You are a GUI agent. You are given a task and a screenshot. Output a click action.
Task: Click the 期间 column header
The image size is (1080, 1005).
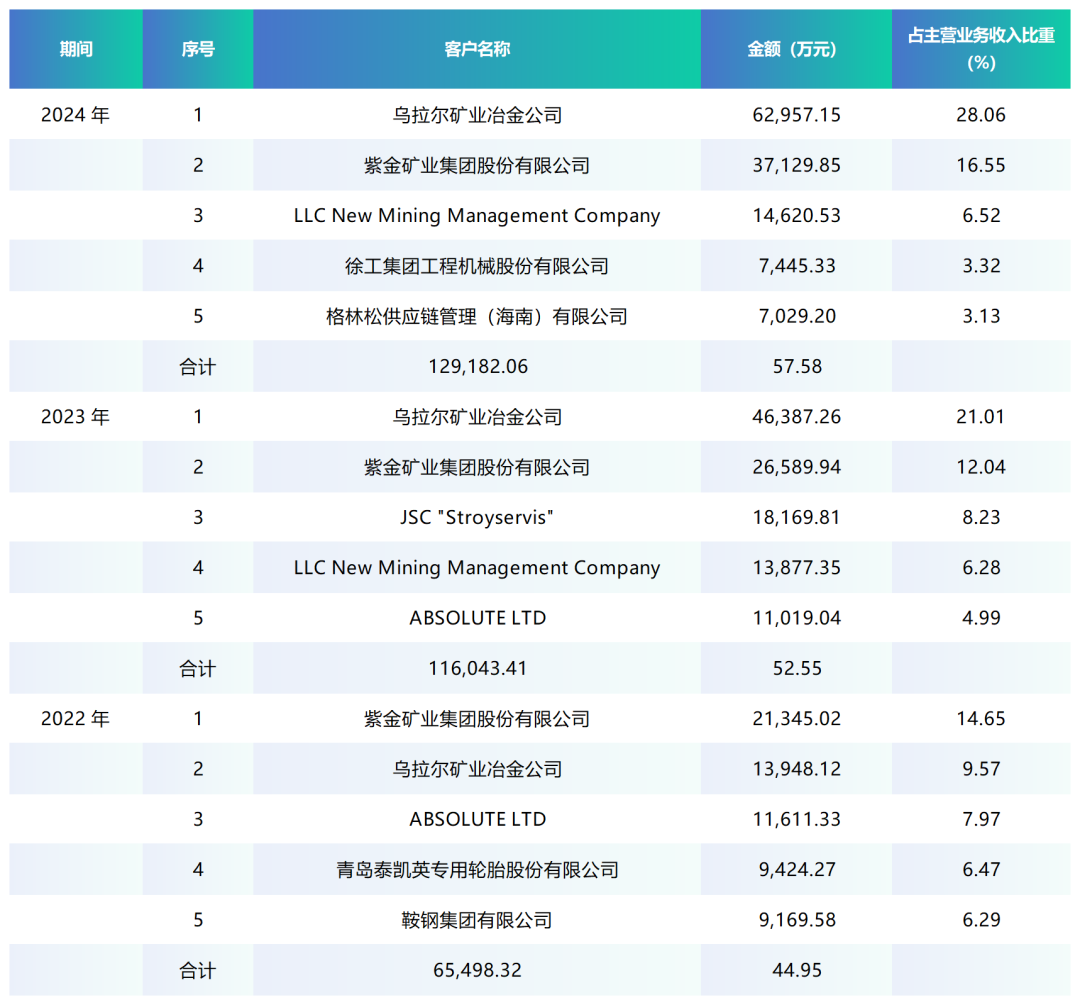[x=76, y=49]
